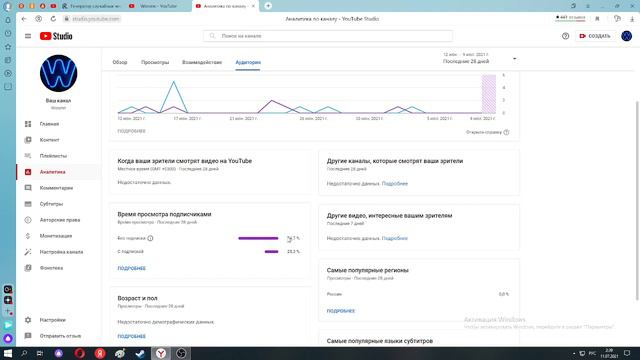Click the info icon next to Без подписки
Image resolution: width=640 pixels, height=360 pixels.
tap(150, 238)
